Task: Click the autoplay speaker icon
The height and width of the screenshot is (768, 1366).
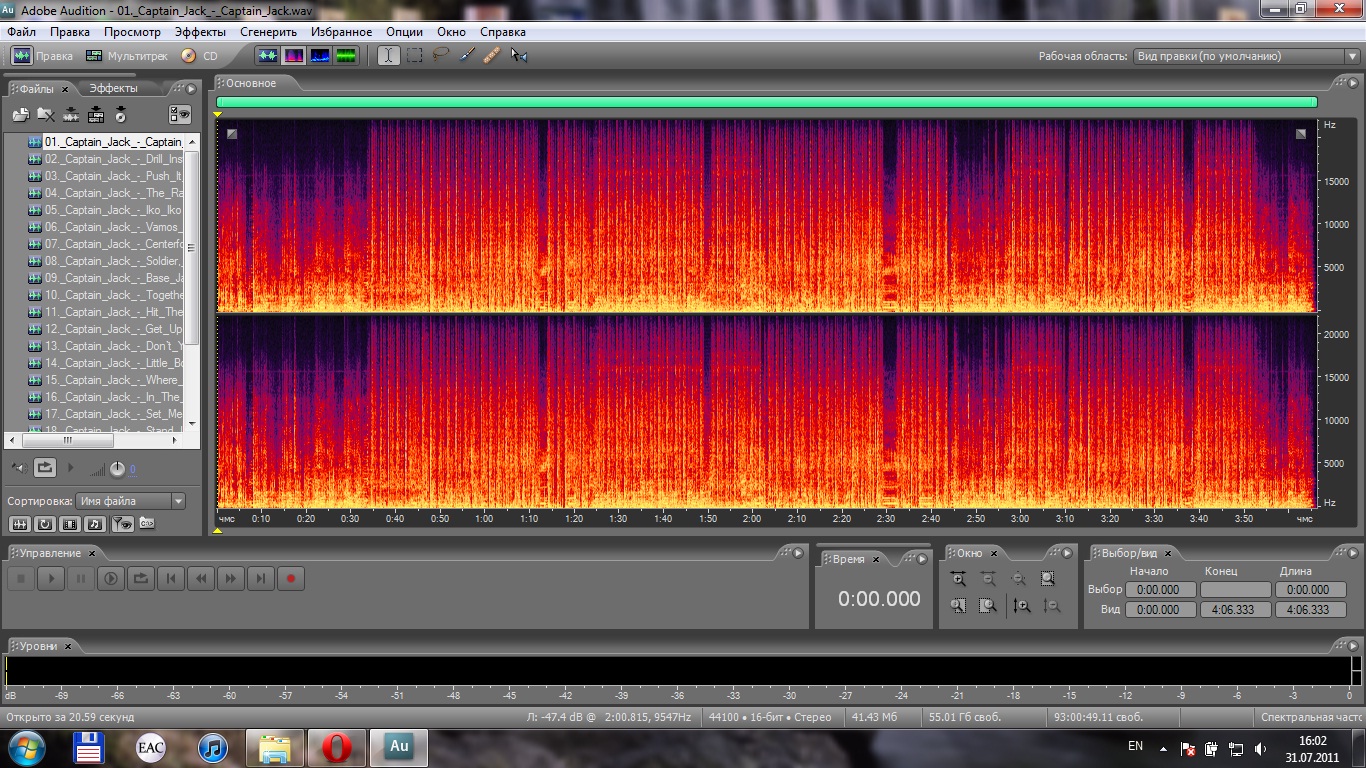Action: coord(18,467)
